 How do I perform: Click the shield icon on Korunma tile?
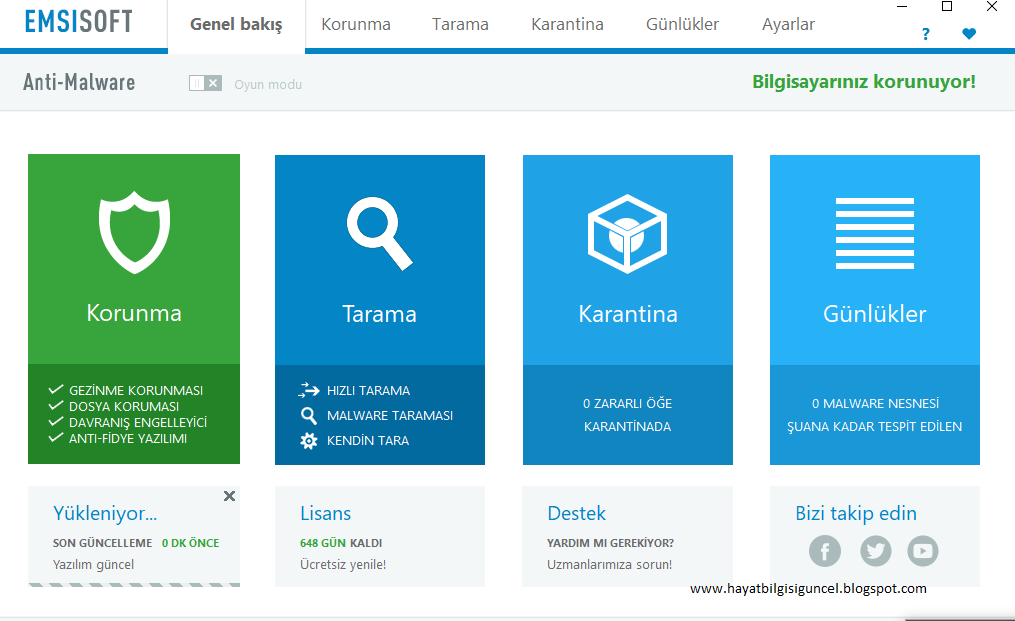[134, 234]
